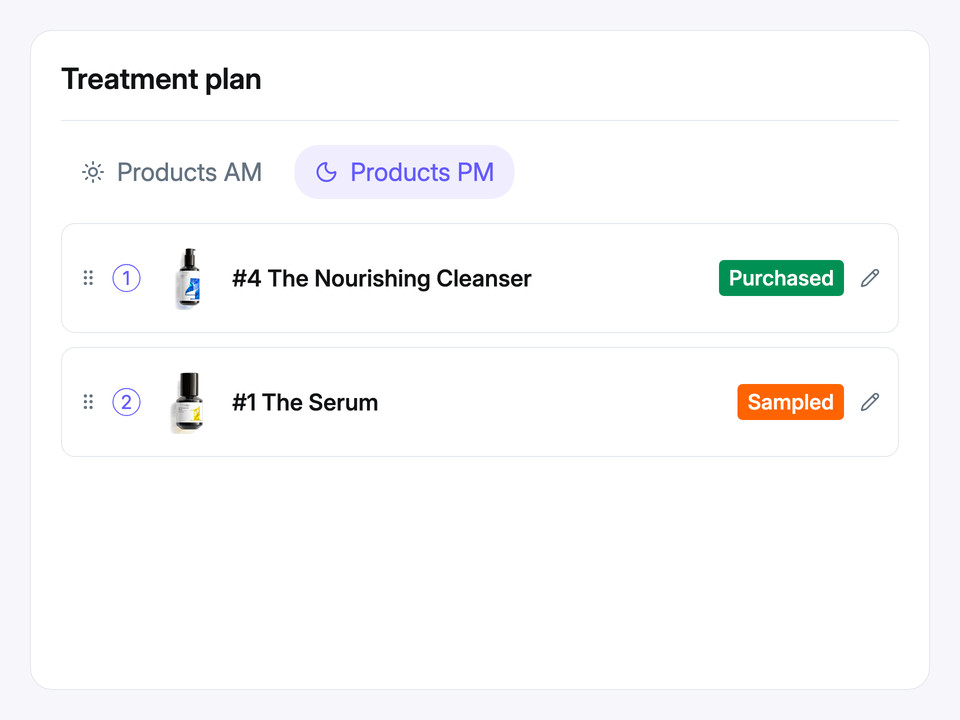Click the Purchased status badge
Image resolution: width=960 pixels, height=720 pixels.
tap(781, 278)
